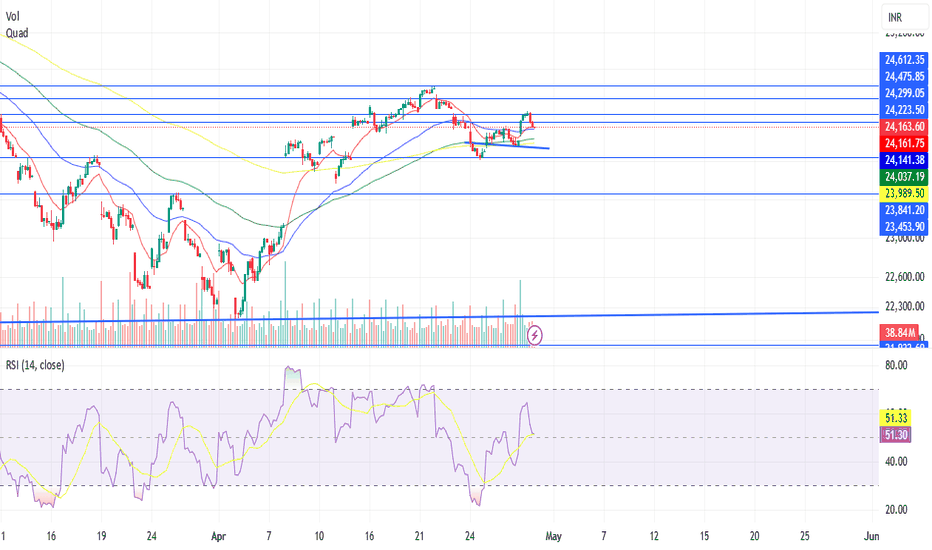Click the dark blue 24,141.38 price label
Viewport: 932px width, 550px height.
coord(903,159)
